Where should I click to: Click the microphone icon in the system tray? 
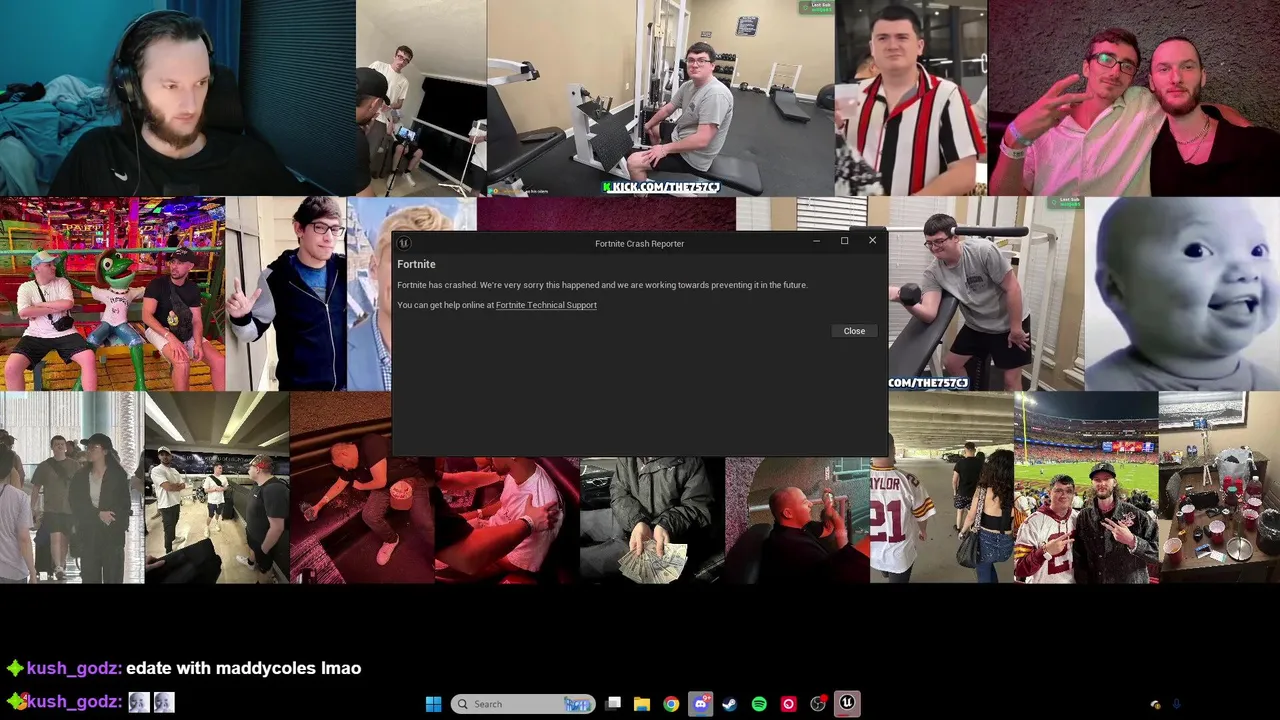pos(1176,704)
